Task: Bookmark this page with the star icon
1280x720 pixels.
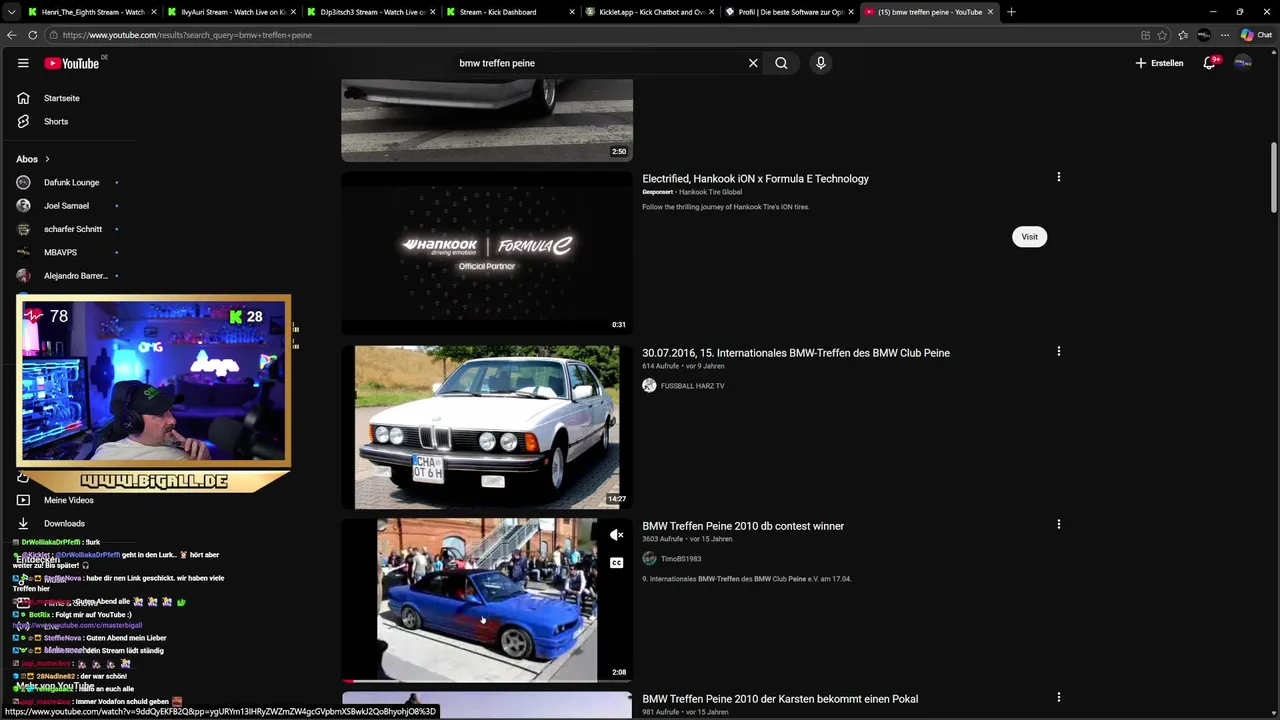Action: (1162, 35)
